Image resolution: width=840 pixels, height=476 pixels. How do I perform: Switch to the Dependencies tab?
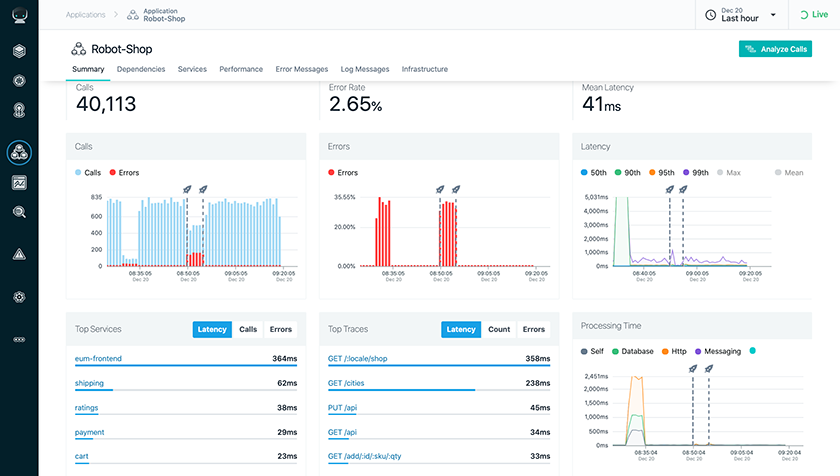pos(141,69)
